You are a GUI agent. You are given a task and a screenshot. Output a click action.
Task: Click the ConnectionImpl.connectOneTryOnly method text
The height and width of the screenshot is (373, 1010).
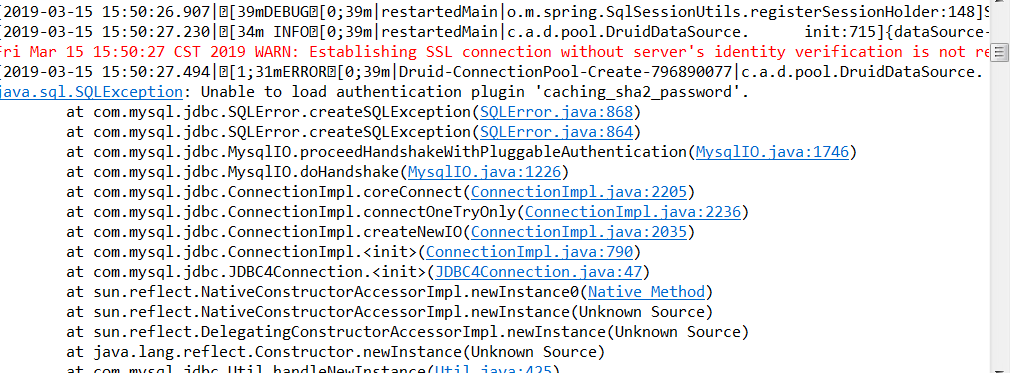tap(372, 212)
